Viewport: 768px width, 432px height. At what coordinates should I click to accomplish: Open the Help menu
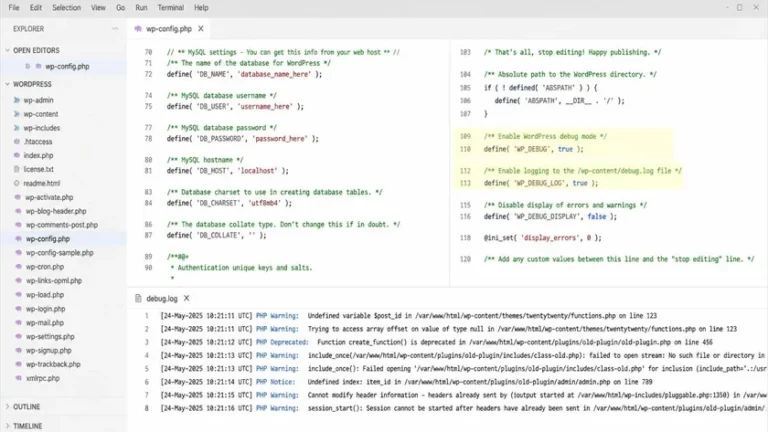click(201, 8)
